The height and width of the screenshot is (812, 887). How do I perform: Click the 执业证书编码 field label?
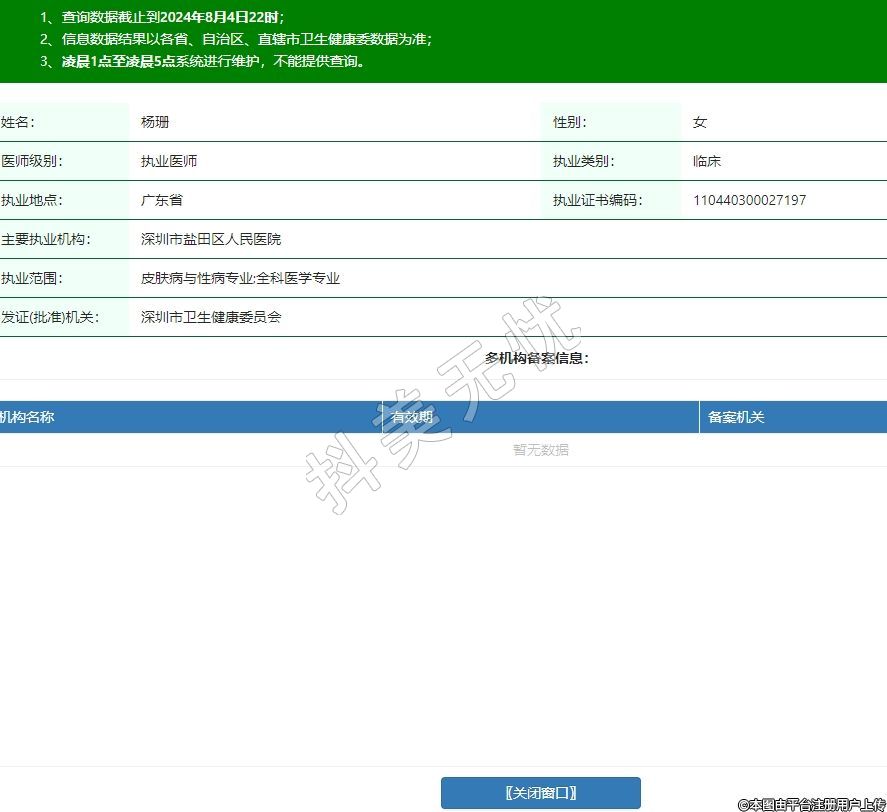pyautogui.click(x=597, y=200)
